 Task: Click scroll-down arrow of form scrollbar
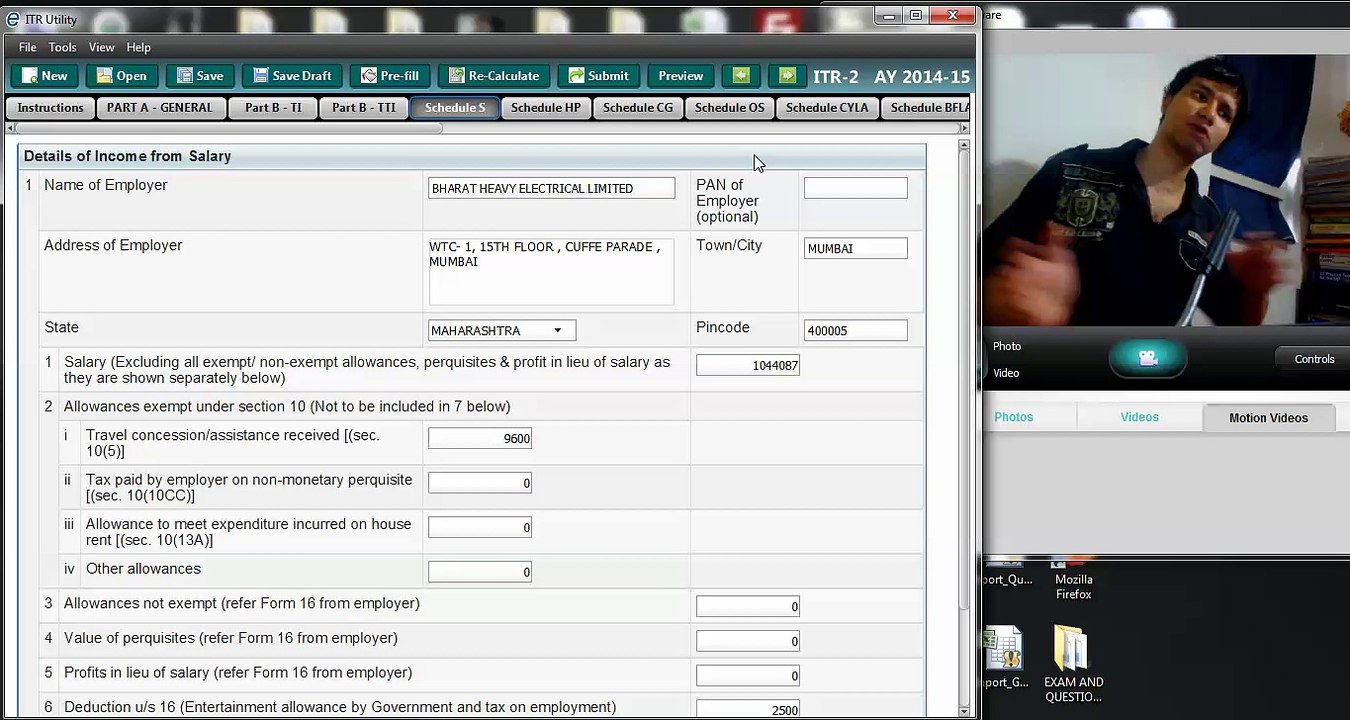point(964,711)
